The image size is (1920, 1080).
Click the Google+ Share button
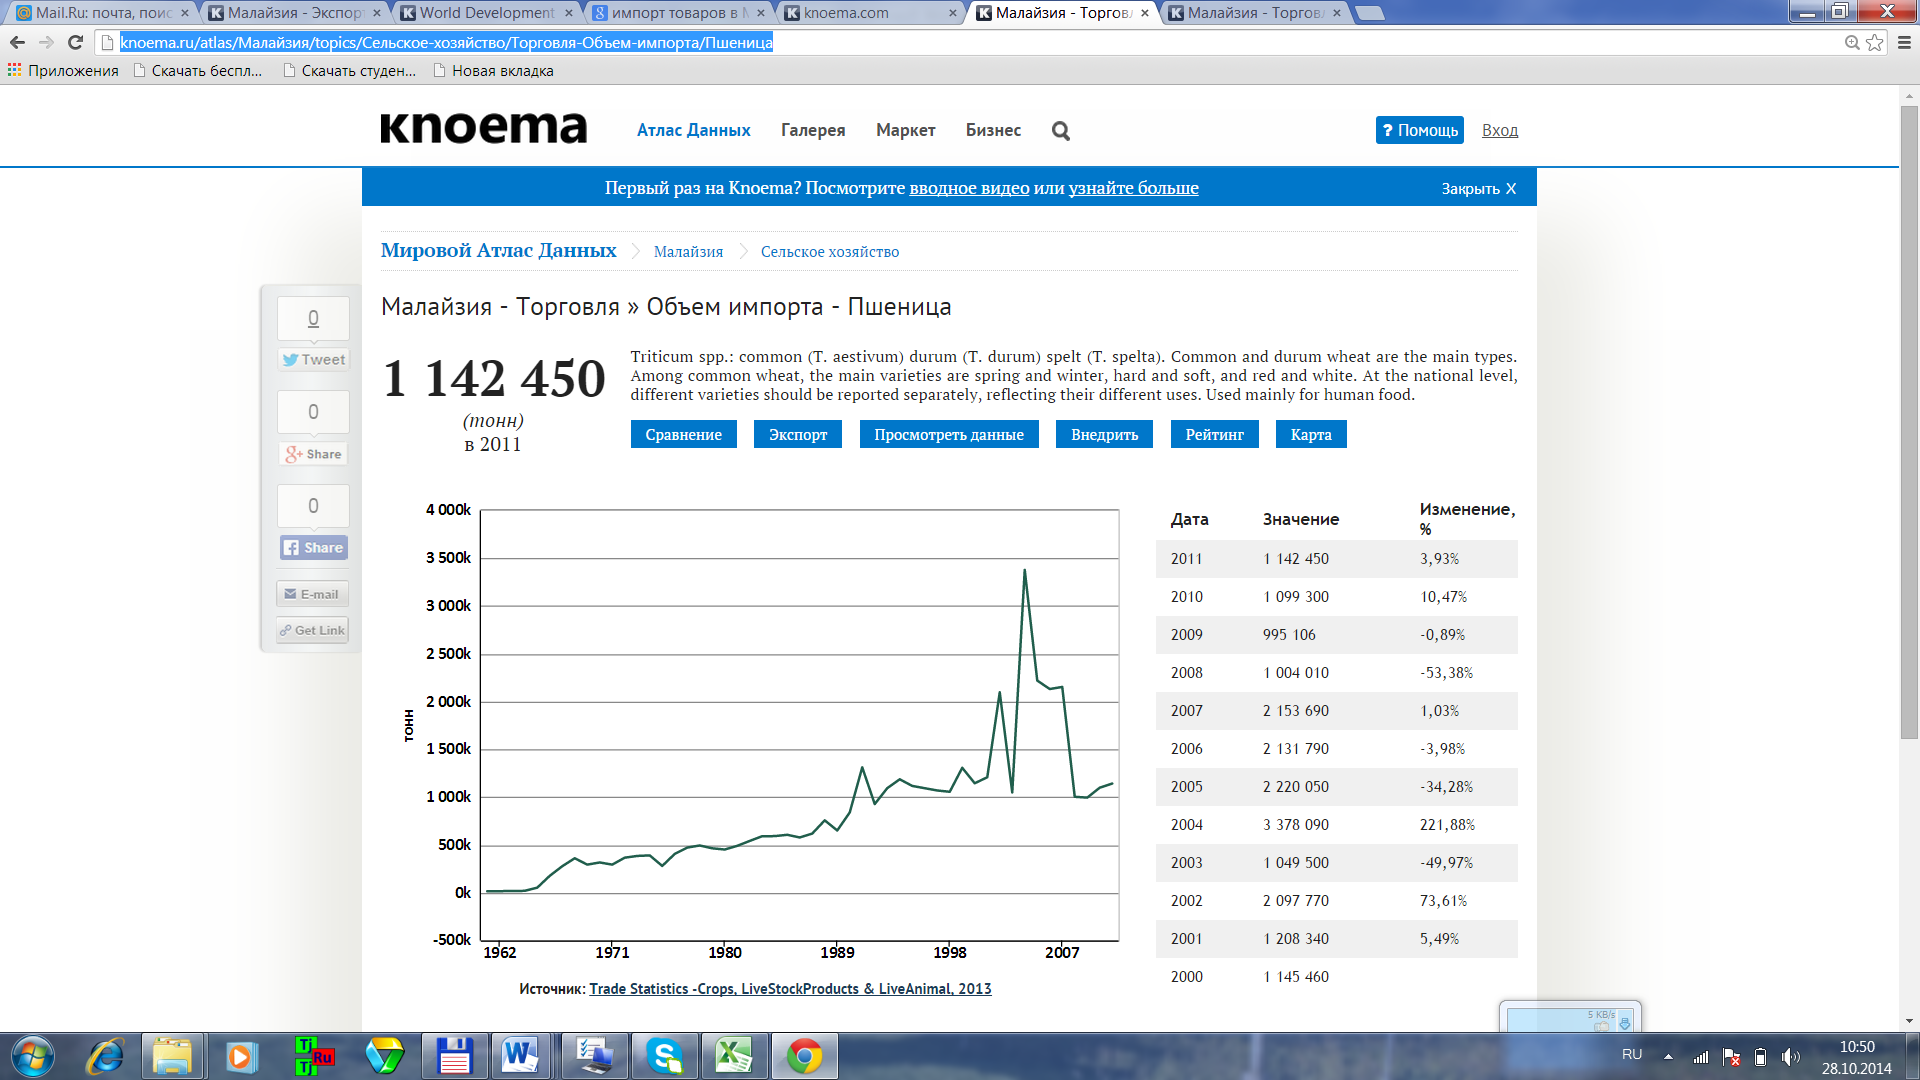point(313,454)
